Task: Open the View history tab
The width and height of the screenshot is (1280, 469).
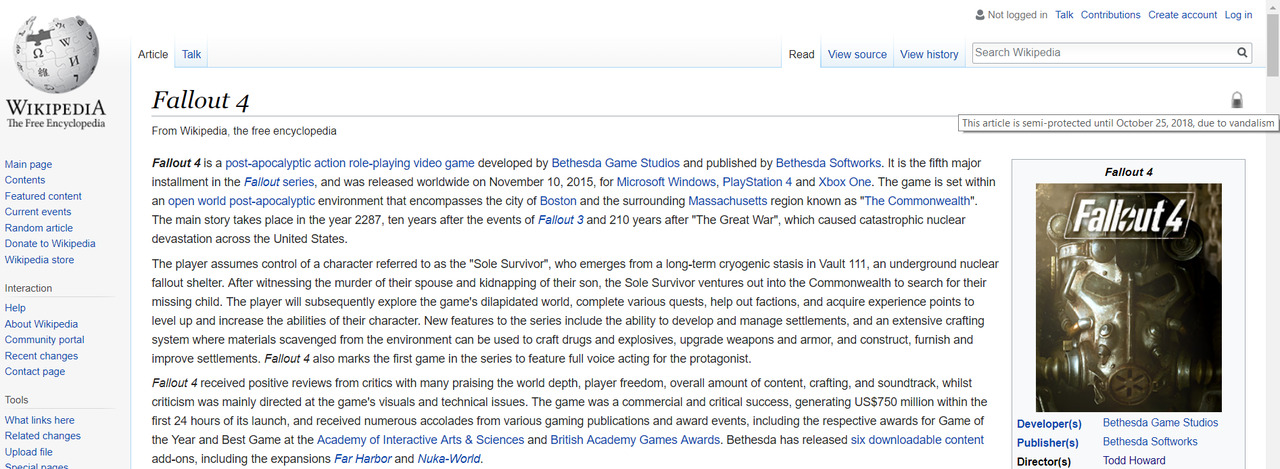Action: point(929,55)
